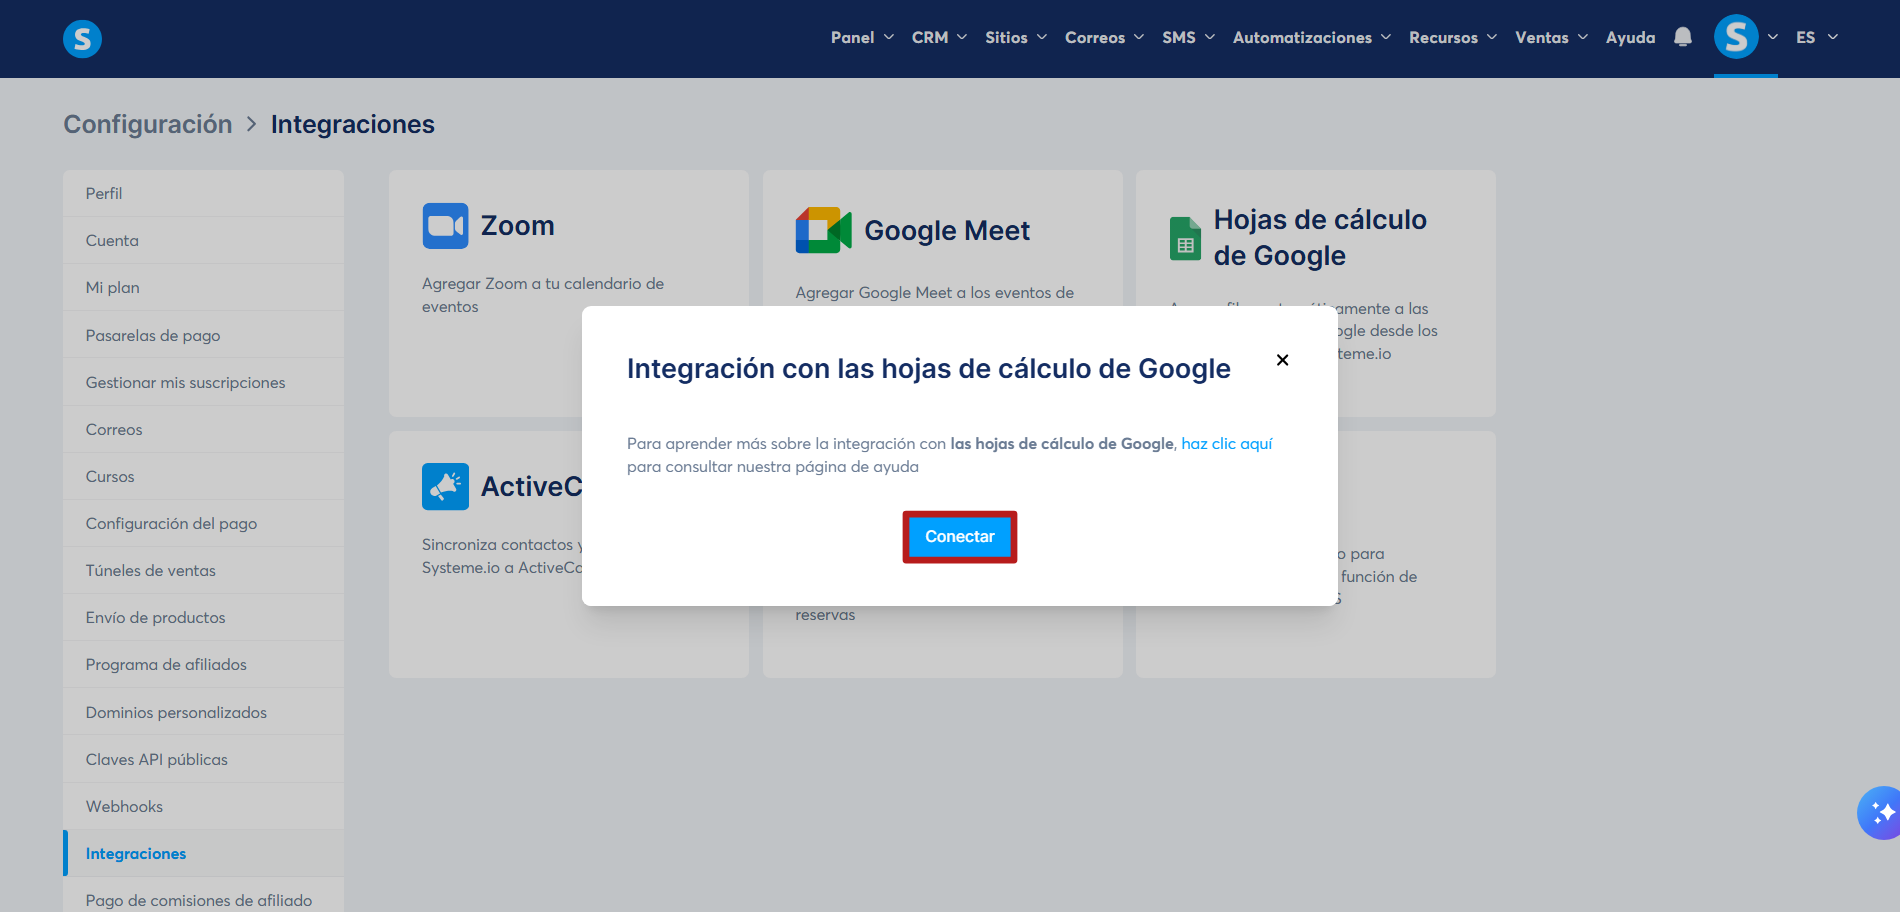Select Integraciones in the sidebar
Viewport: 1900px width, 912px height.
point(204,853)
